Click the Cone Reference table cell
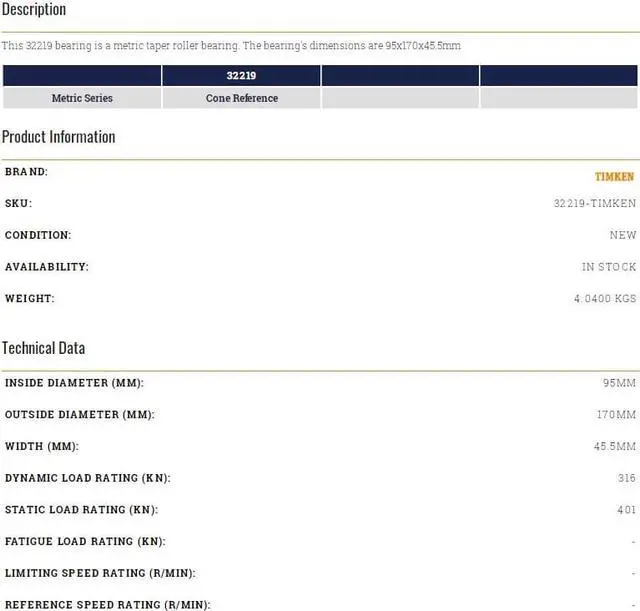640x611 pixels. (x=241, y=98)
